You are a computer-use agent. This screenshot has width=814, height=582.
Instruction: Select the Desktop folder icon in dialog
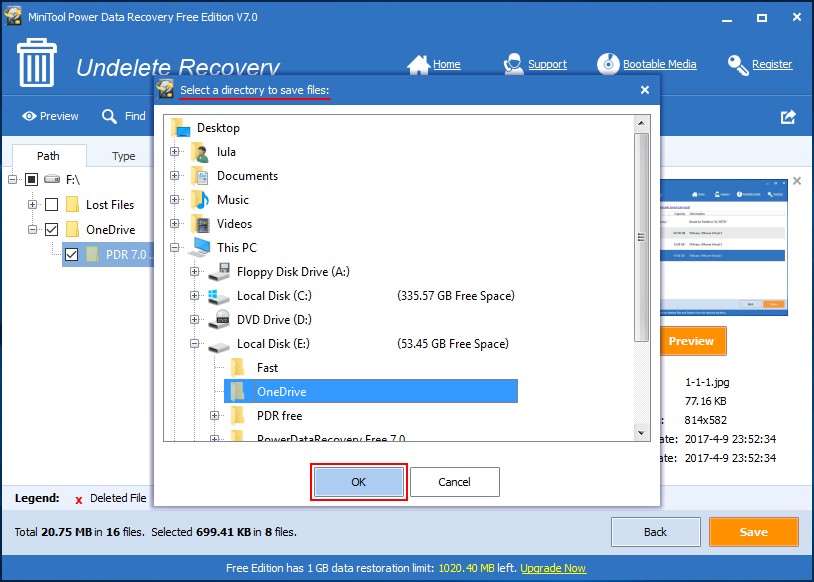click(180, 128)
